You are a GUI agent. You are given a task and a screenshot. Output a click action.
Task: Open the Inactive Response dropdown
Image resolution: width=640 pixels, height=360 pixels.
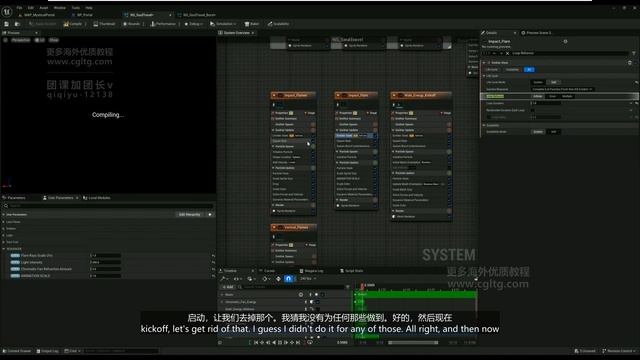click(x=562, y=89)
